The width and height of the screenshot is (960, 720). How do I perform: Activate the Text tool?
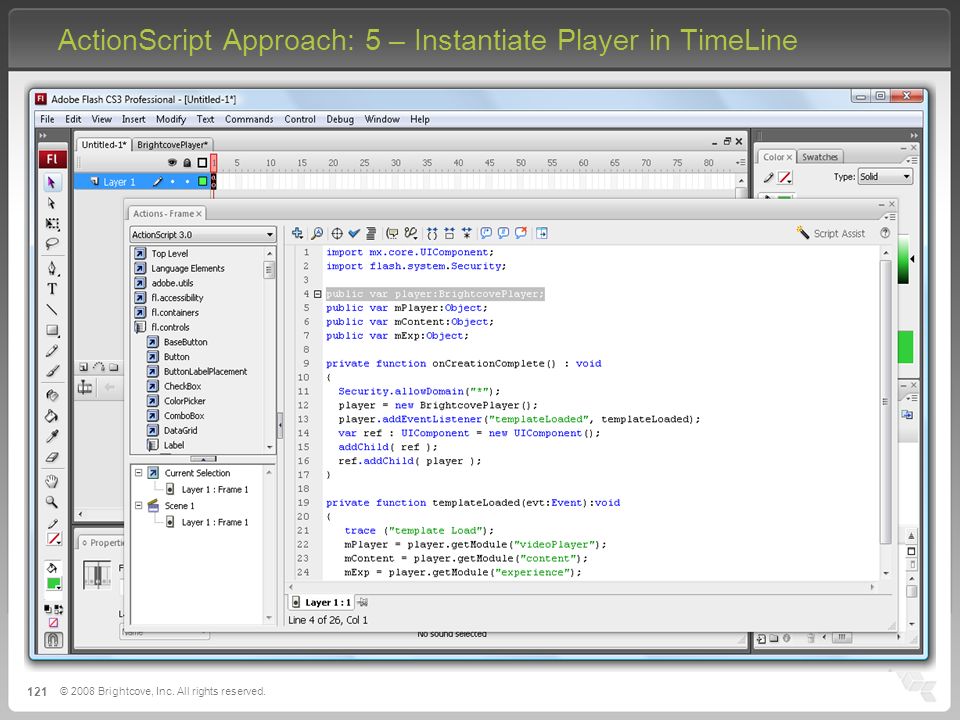click(x=52, y=289)
